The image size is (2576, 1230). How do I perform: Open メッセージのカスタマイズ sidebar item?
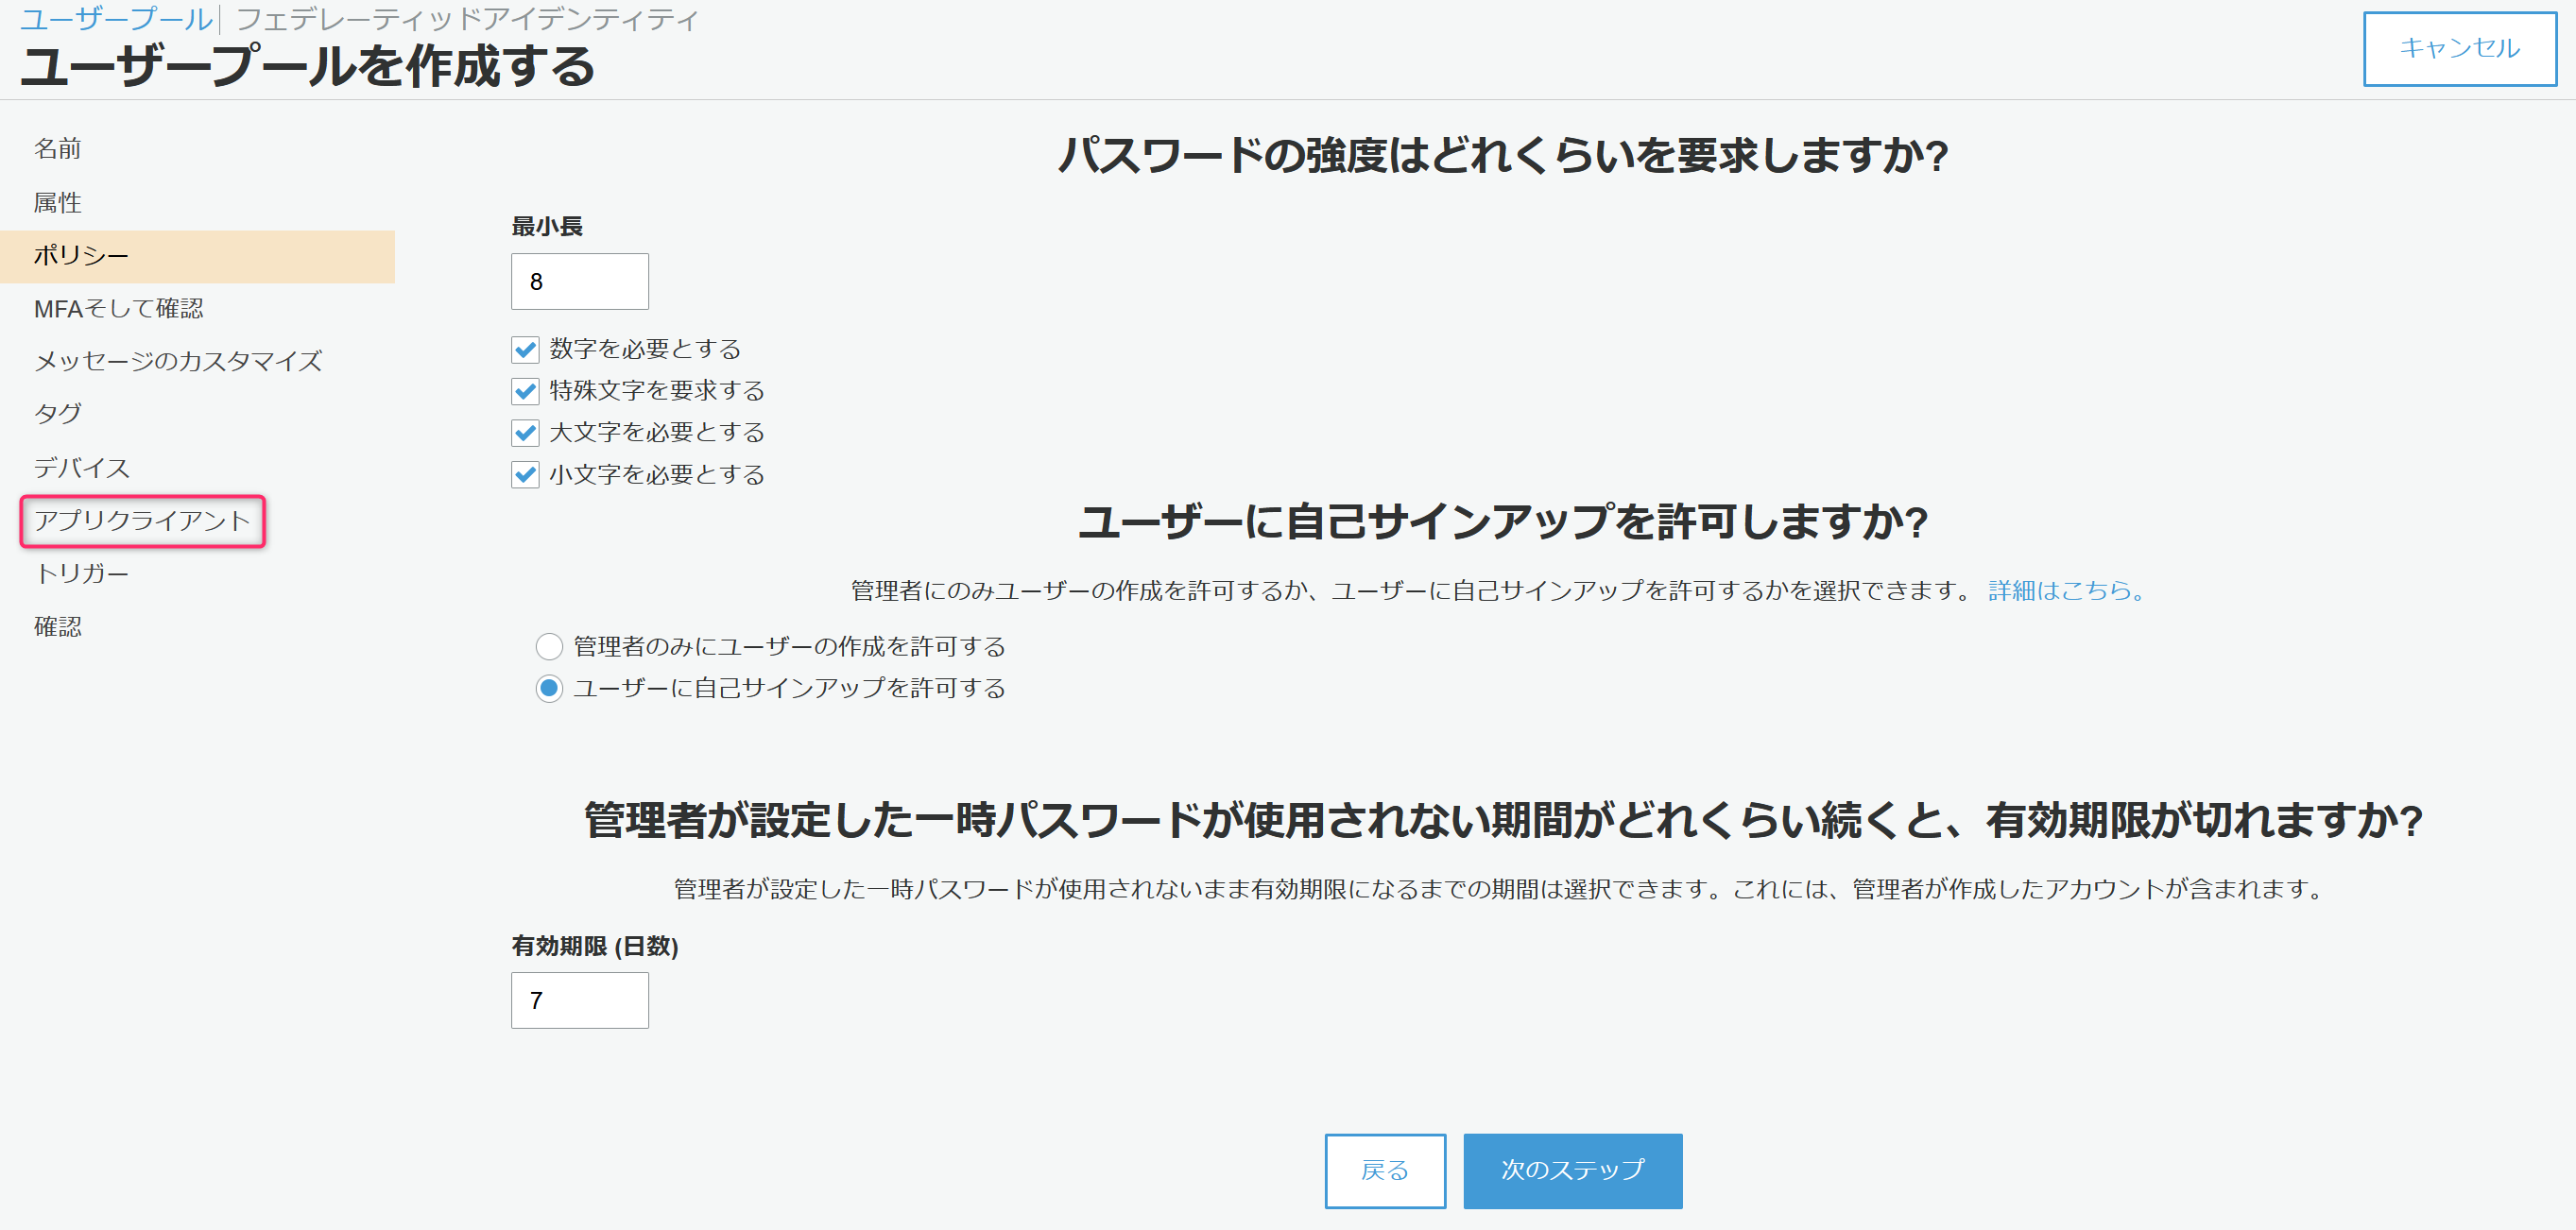(178, 361)
